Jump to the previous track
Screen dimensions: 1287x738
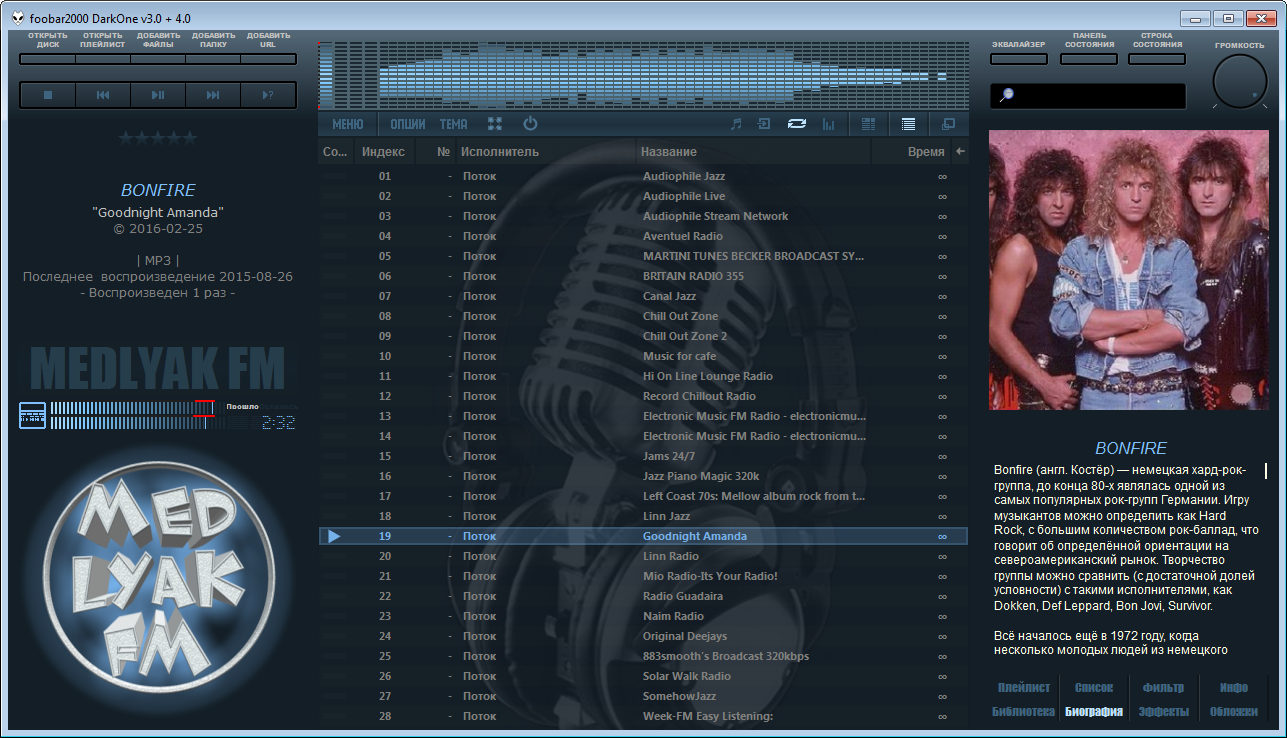point(103,95)
